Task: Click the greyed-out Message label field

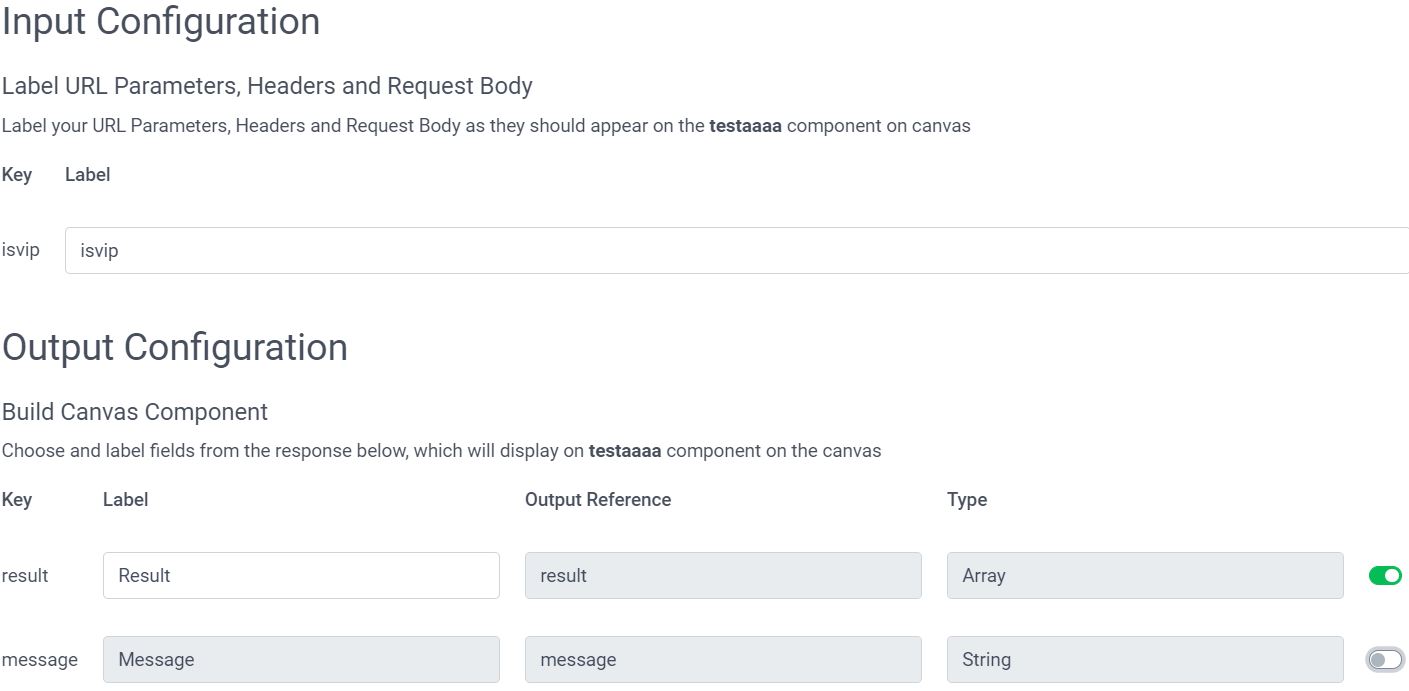Action: pos(301,659)
